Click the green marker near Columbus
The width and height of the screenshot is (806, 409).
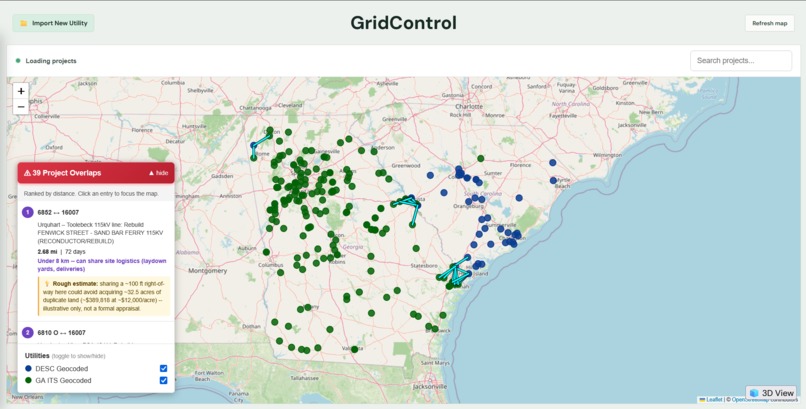(x=266, y=252)
